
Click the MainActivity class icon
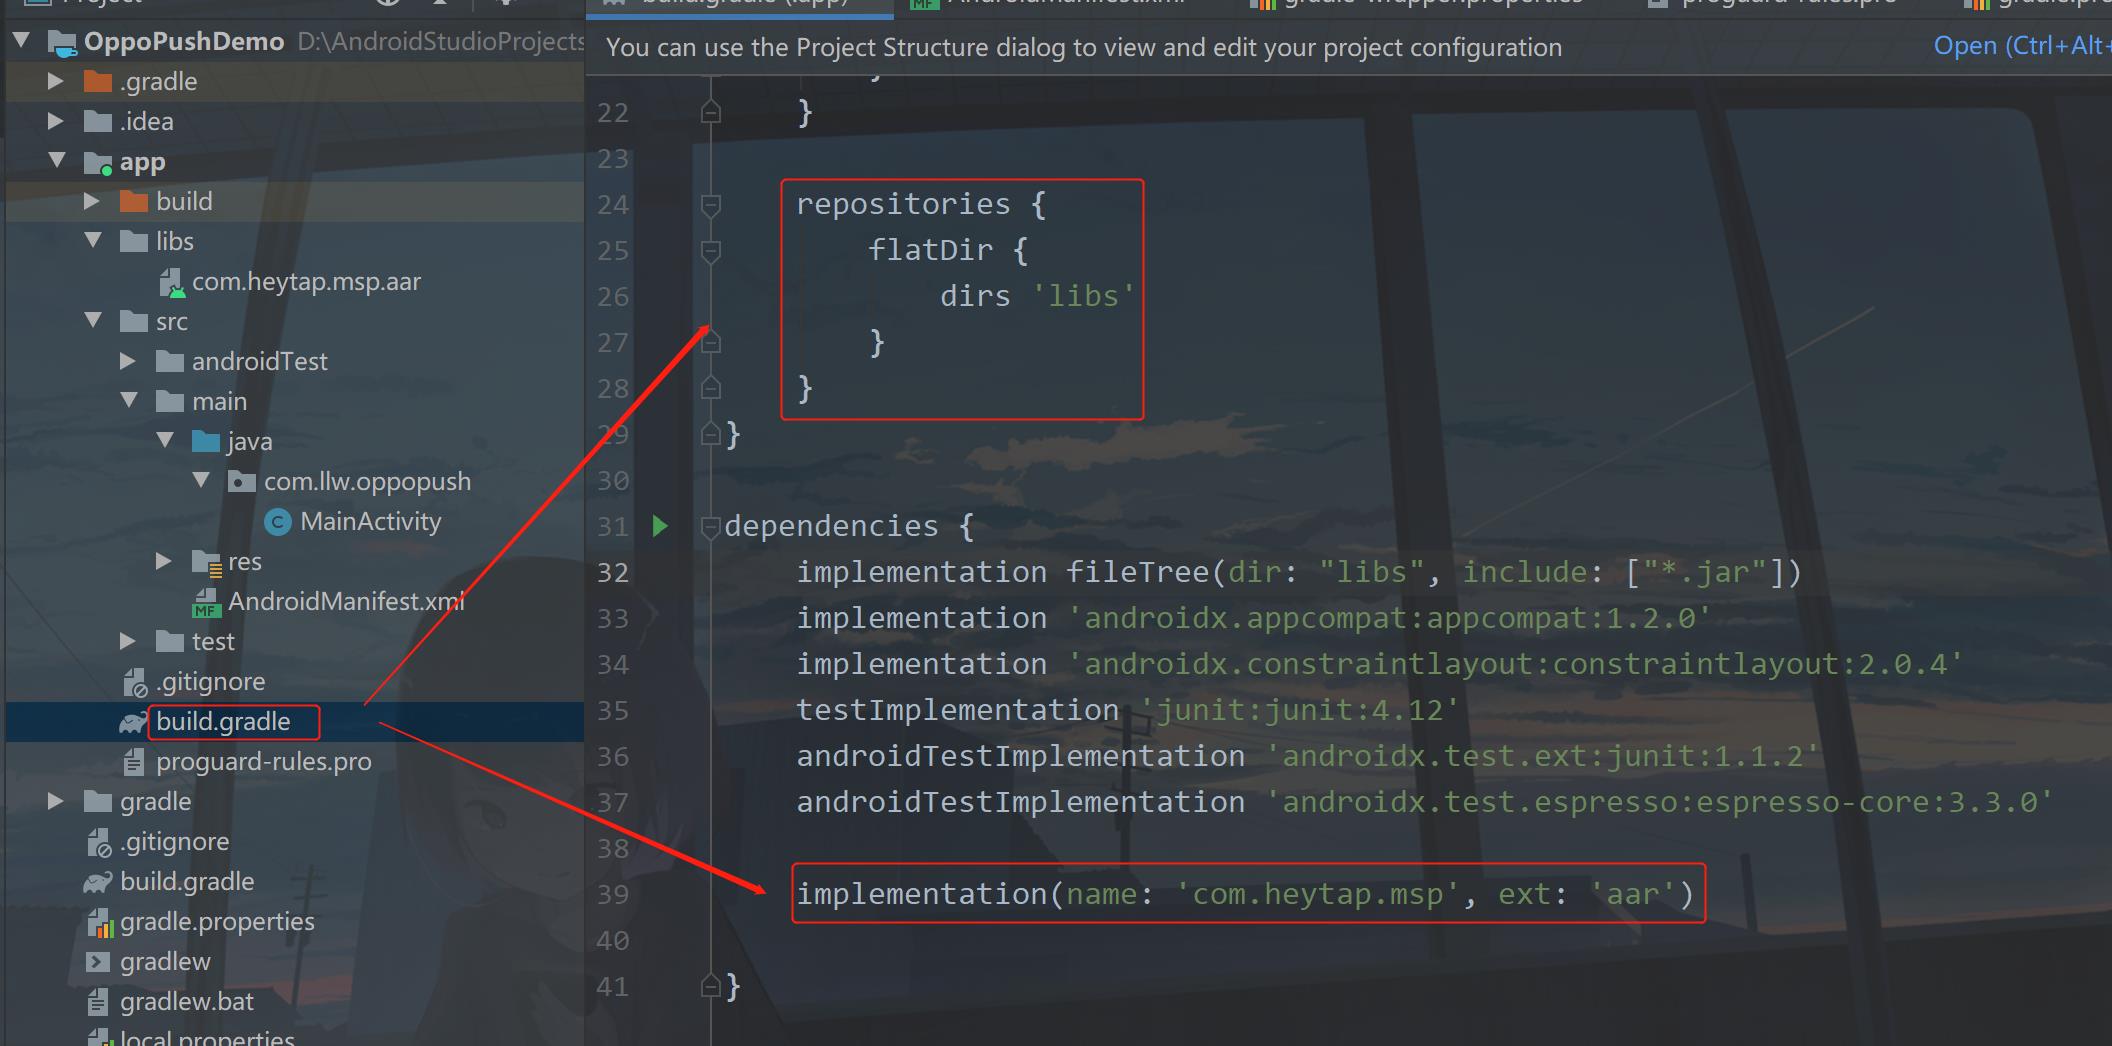278,521
